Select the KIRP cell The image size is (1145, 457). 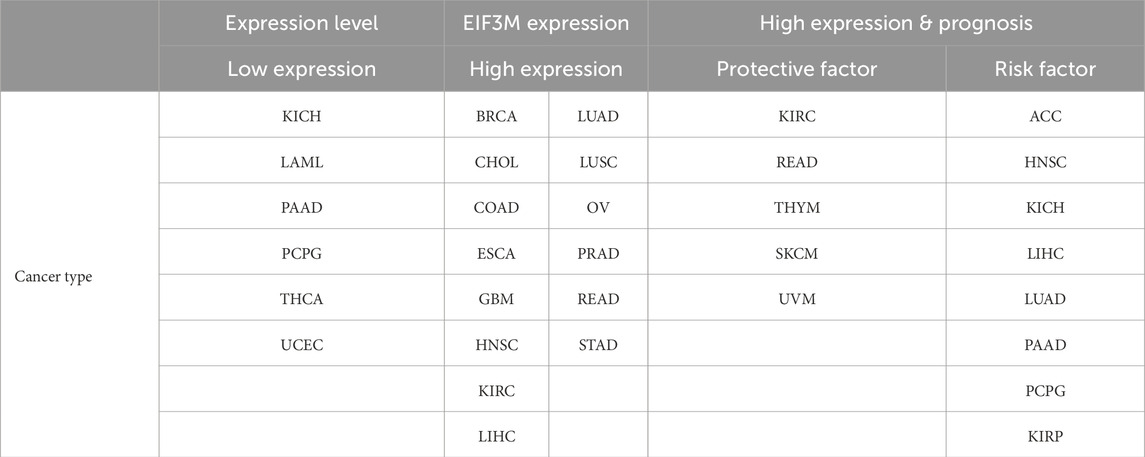1044,436
